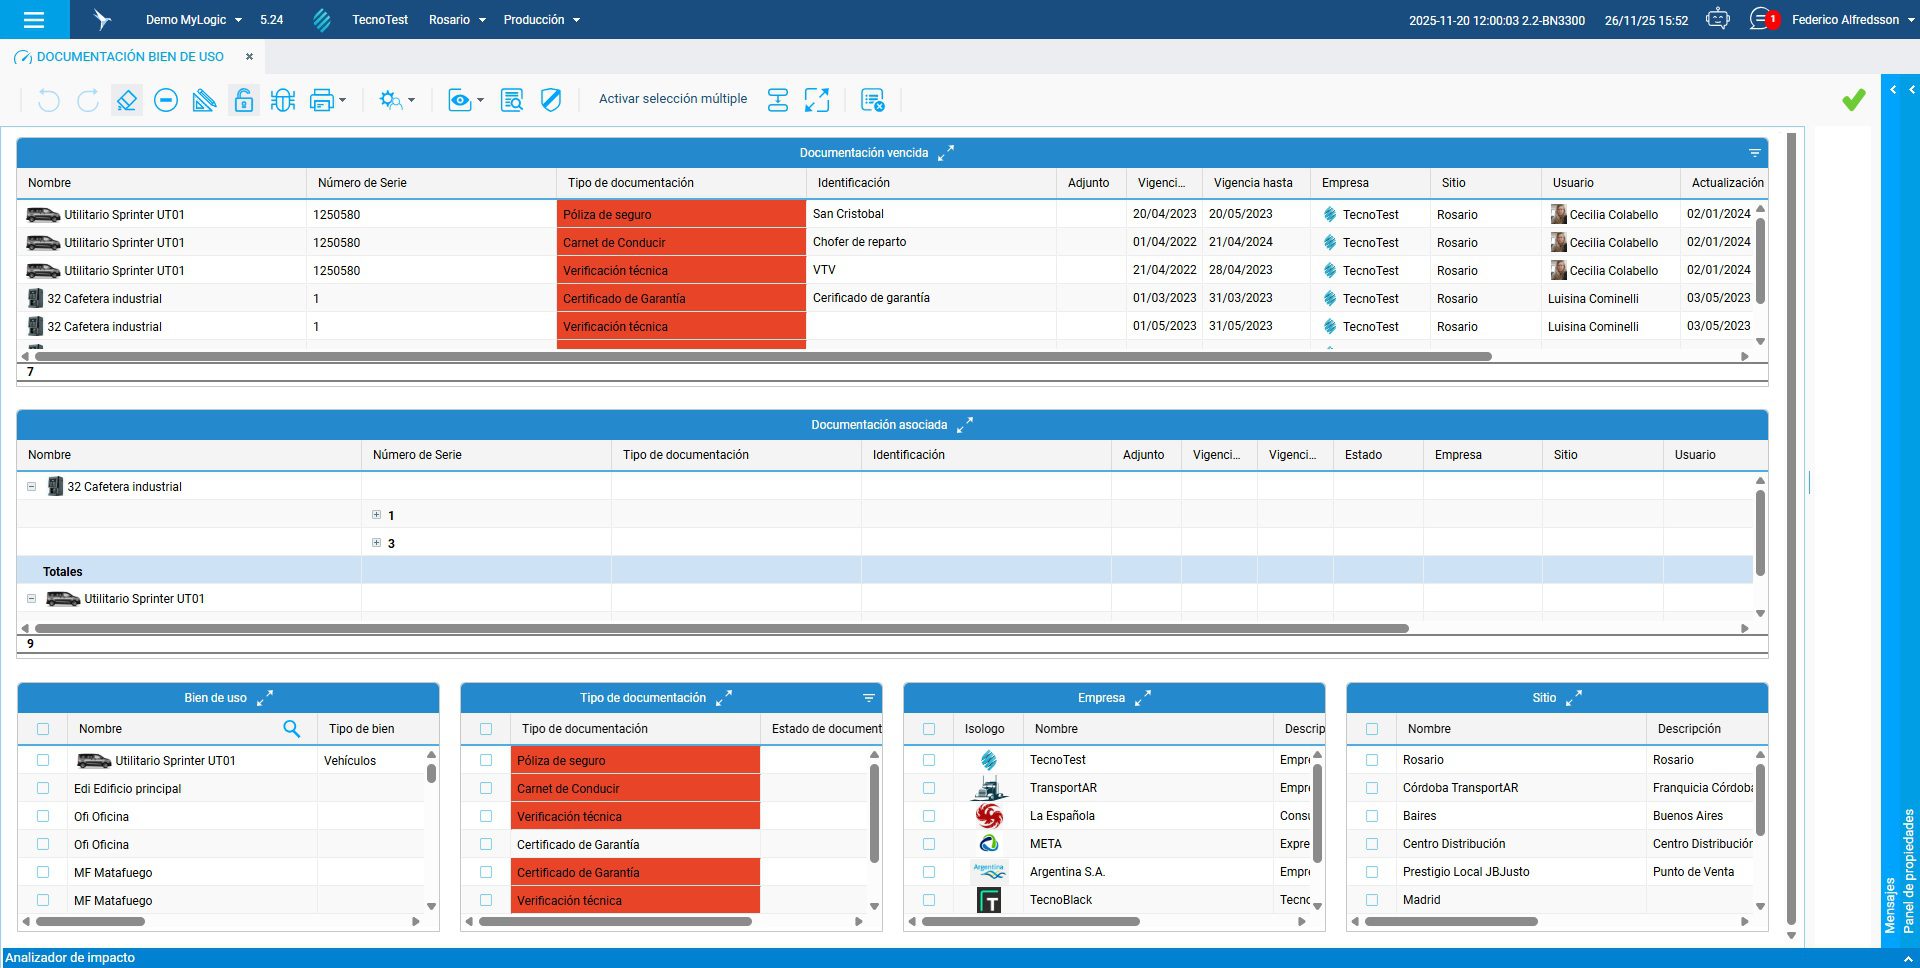Image resolution: width=1920 pixels, height=968 pixels.
Task: Open the print options dropdown arrow
Action: pyautogui.click(x=343, y=100)
